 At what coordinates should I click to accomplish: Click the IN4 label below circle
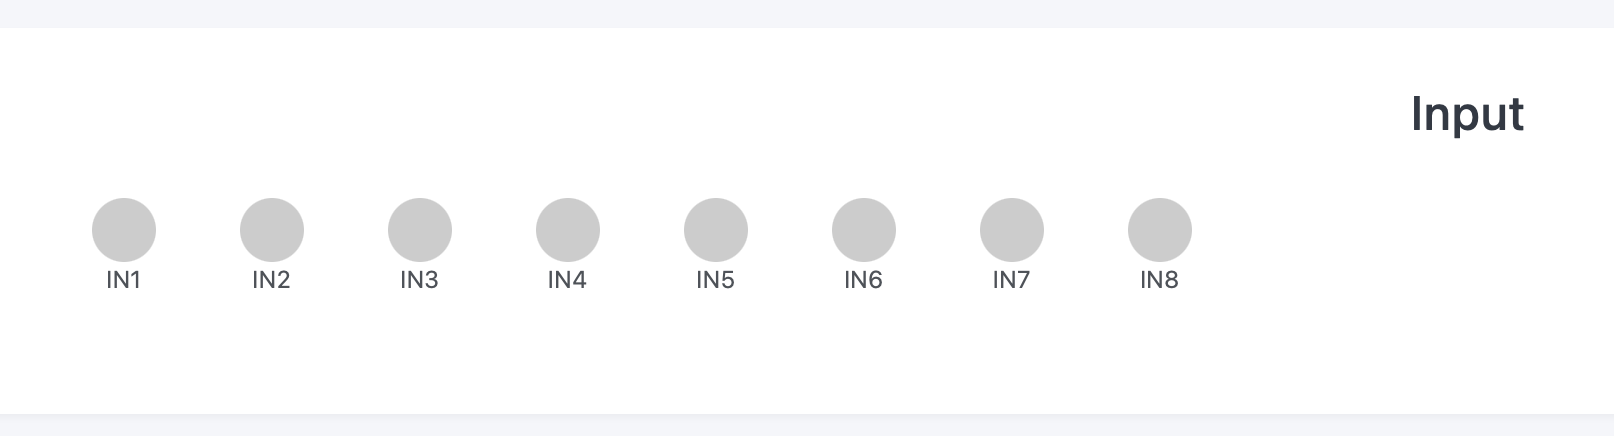567,281
